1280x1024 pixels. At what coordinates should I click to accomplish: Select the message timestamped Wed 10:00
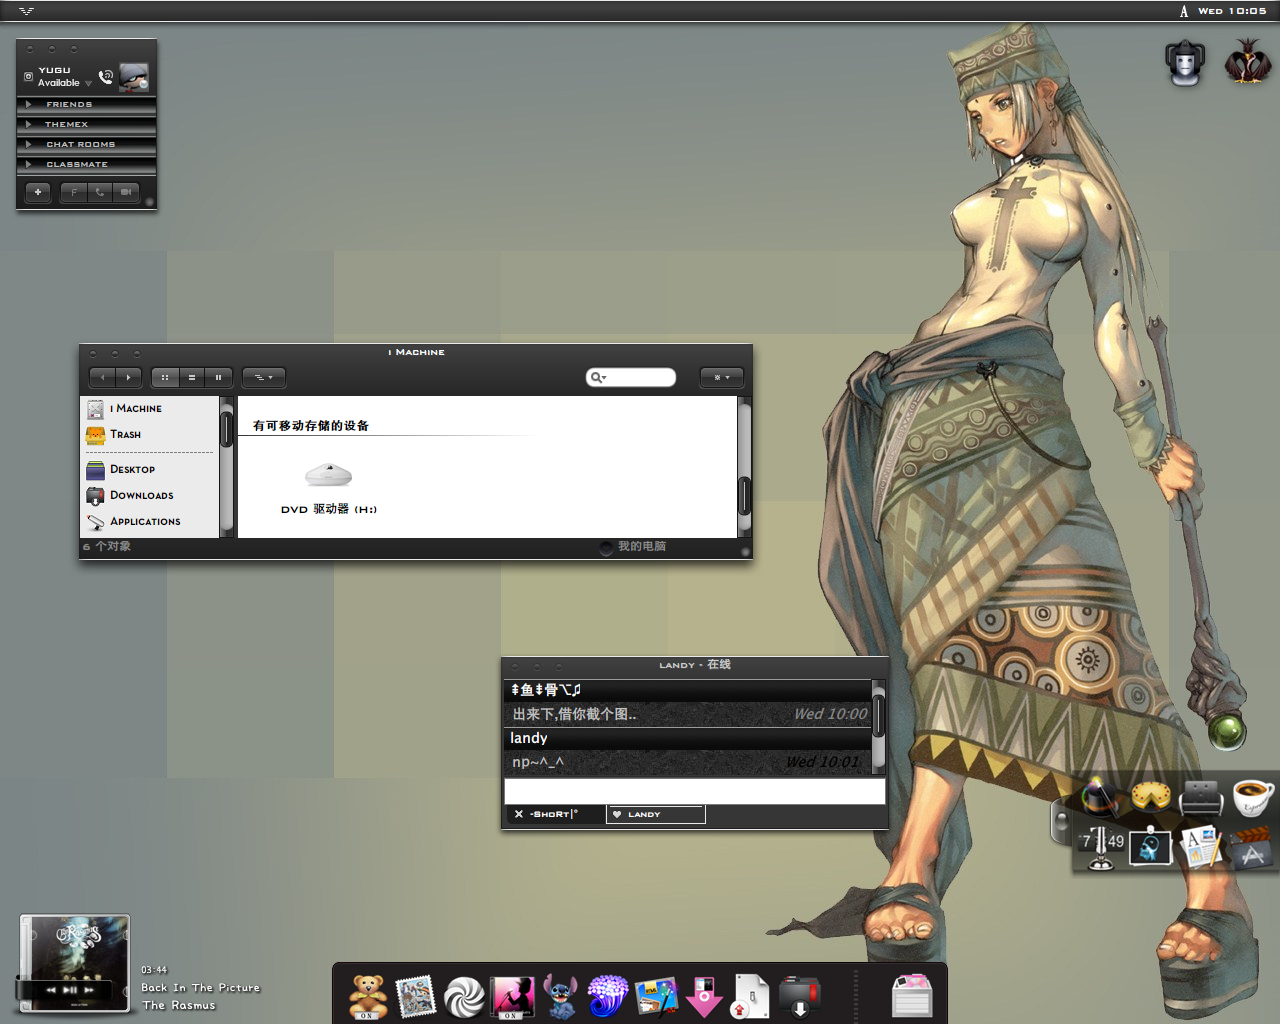click(x=688, y=714)
